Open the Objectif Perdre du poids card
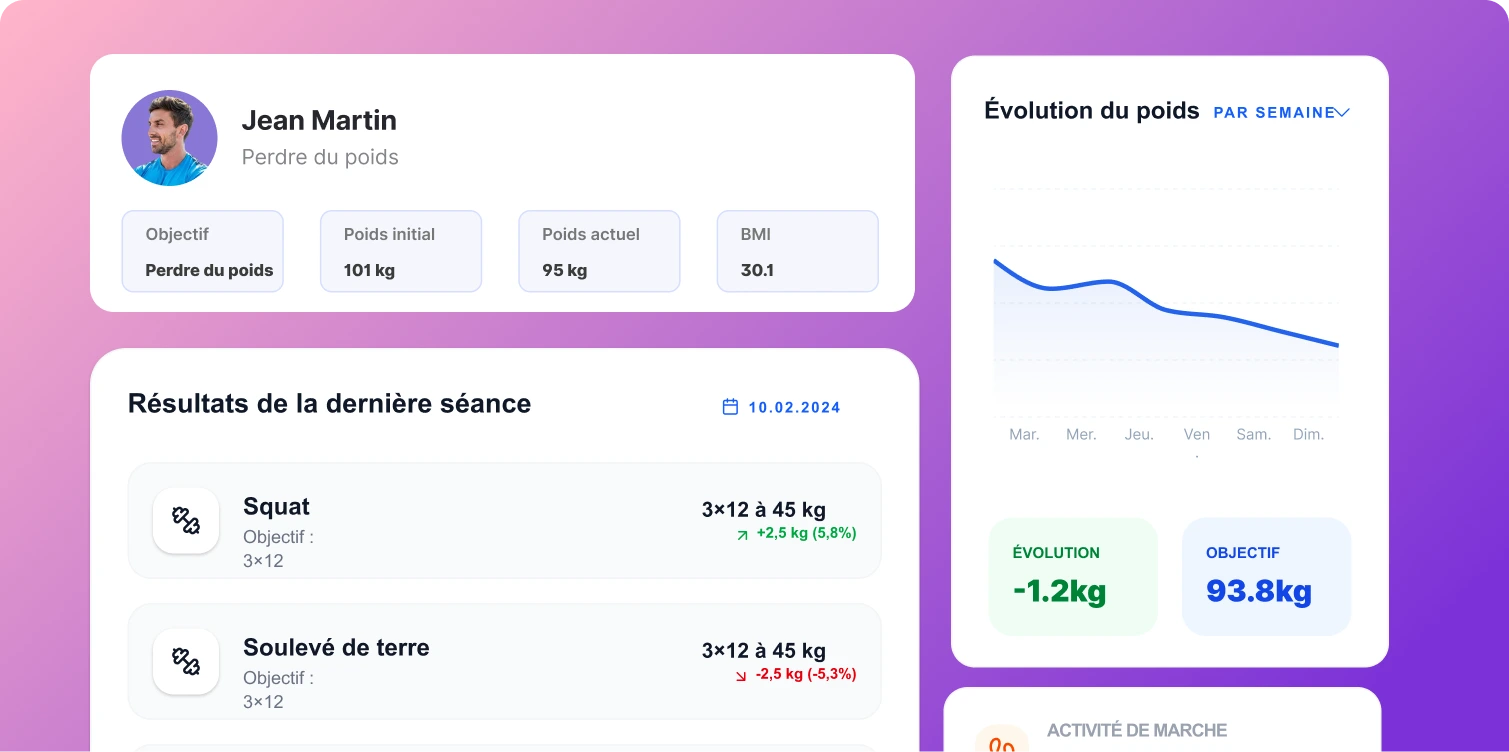The image size is (1509, 752). click(203, 251)
